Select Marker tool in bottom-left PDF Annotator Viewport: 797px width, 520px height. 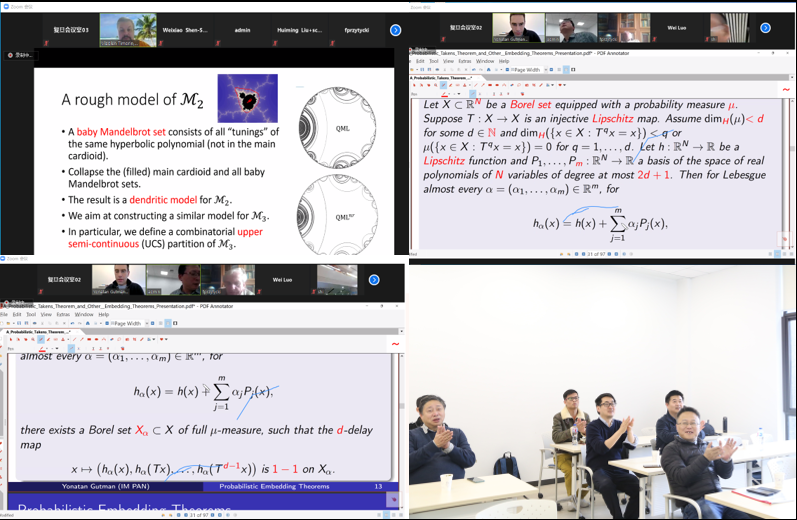click(x=48, y=339)
